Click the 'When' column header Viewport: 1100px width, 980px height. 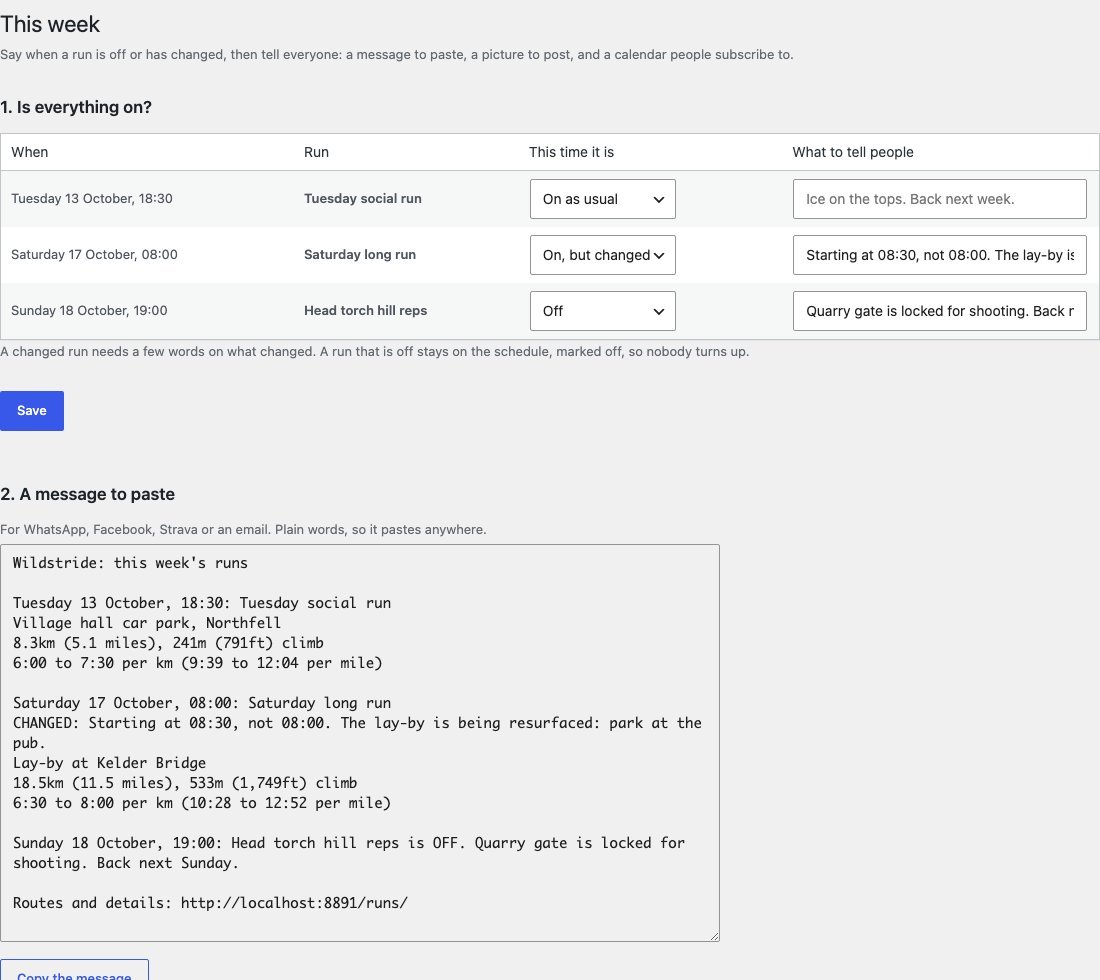[29, 152]
